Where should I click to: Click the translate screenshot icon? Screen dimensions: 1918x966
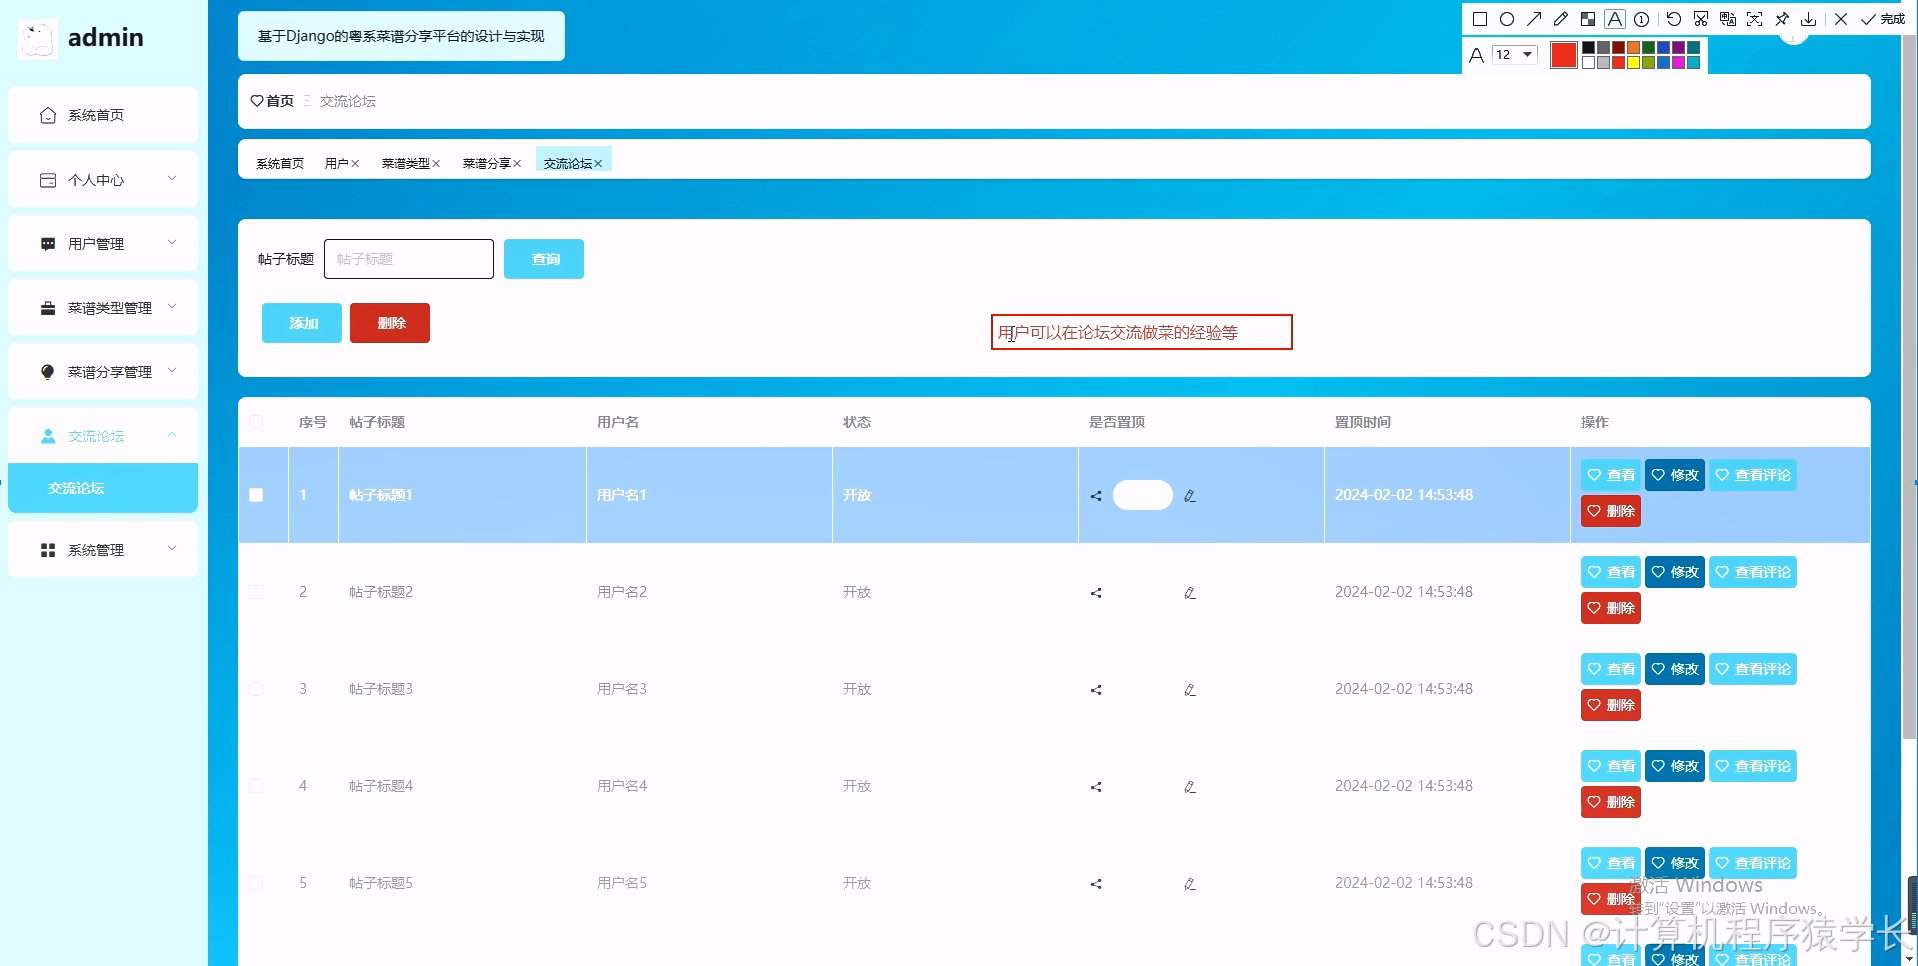coord(1728,19)
